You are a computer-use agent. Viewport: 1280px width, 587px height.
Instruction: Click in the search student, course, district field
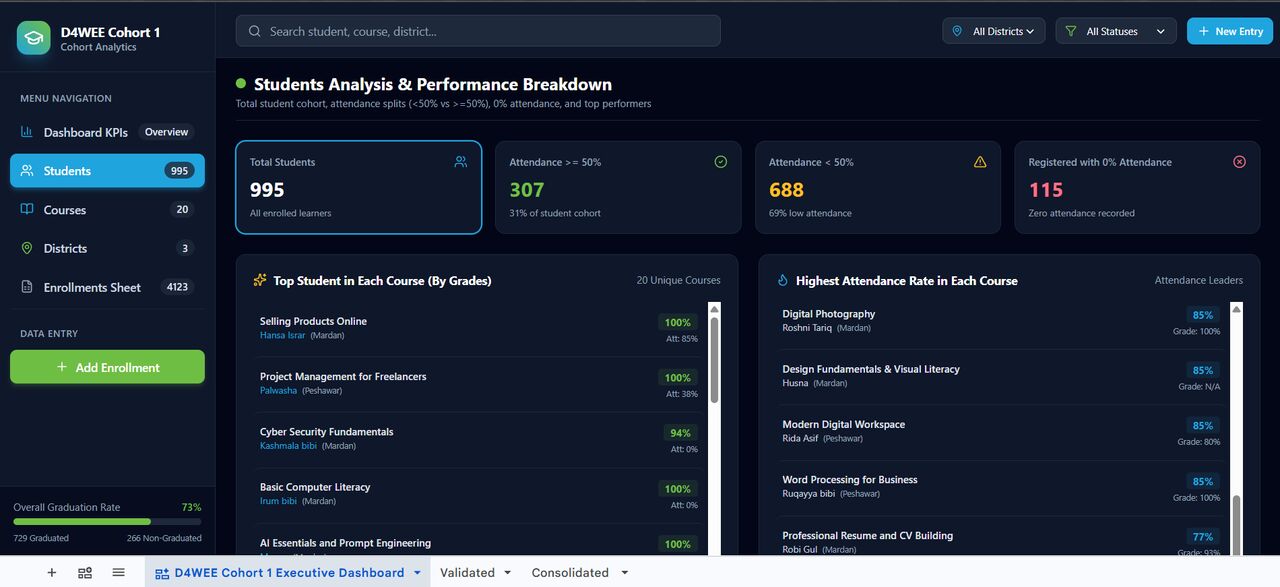pyautogui.click(x=478, y=31)
